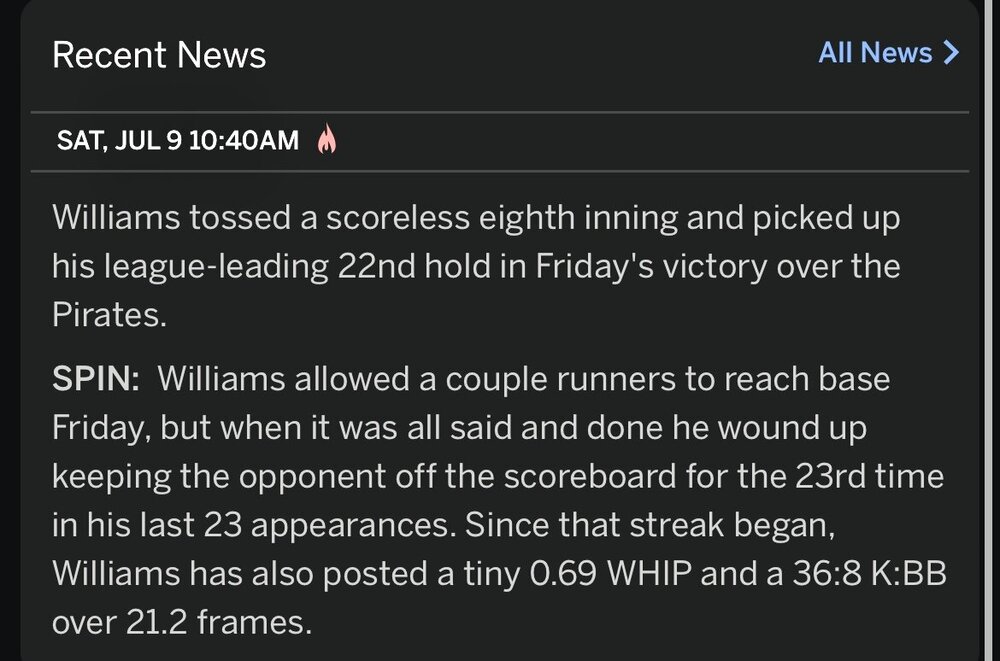Click the chevron arrow beside All News

(x=951, y=53)
